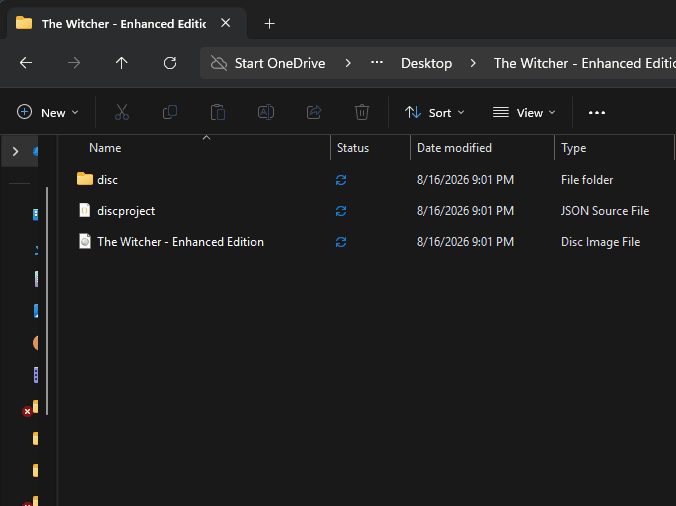Click the Delete trash can icon
Screen dimensions: 676x506
click(x=362, y=112)
